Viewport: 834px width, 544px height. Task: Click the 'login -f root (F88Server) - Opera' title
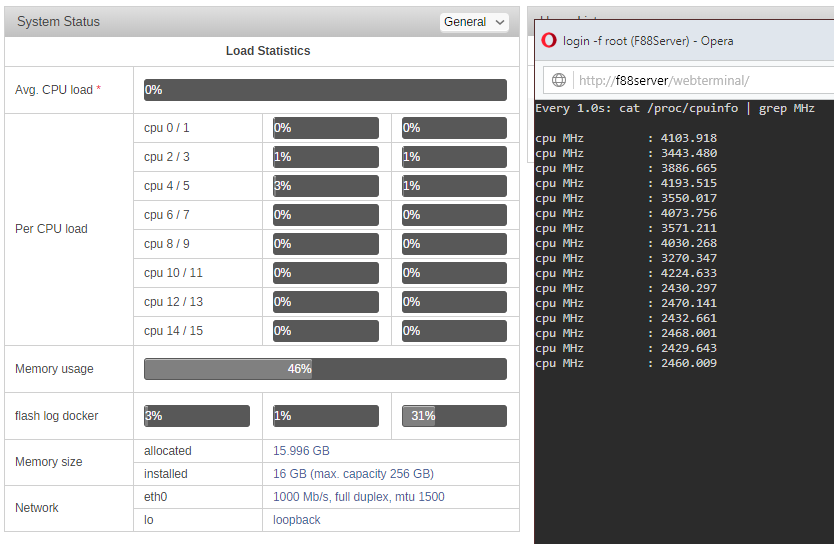pyautogui.click(x=648, y=41)
